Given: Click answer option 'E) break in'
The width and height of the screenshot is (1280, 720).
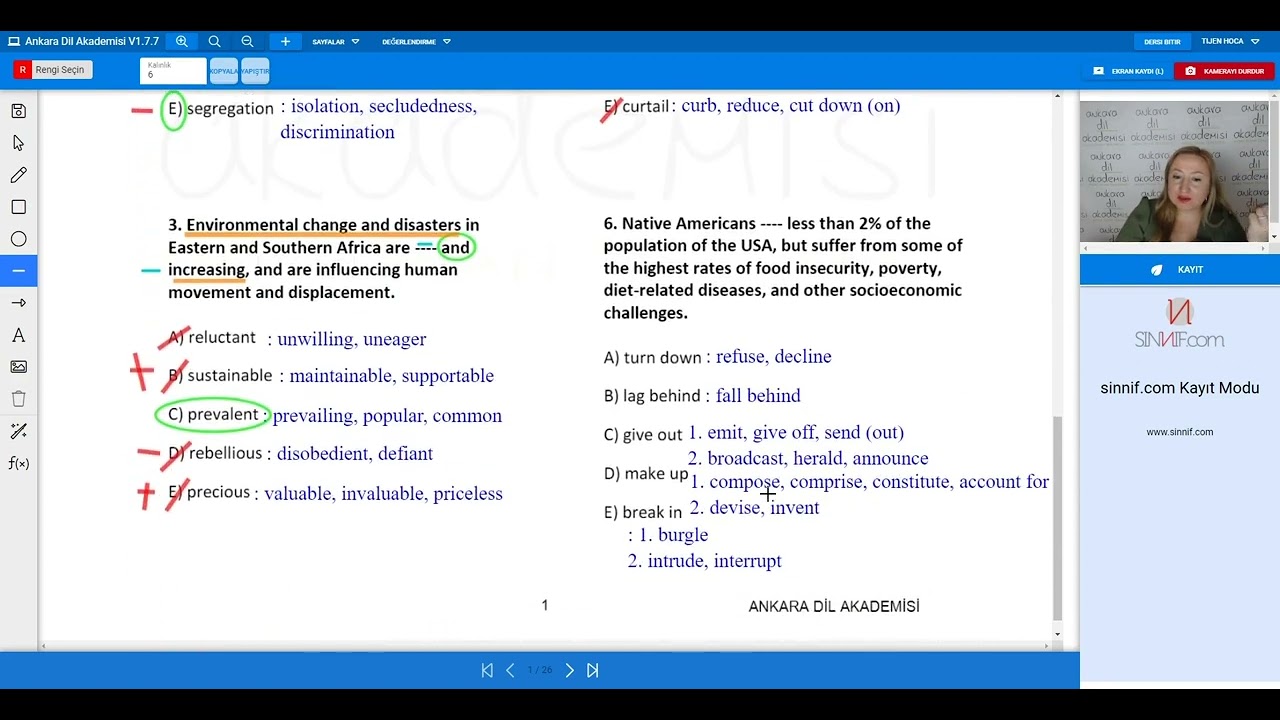Looking at the screenshot, I should tap(643, 513).
